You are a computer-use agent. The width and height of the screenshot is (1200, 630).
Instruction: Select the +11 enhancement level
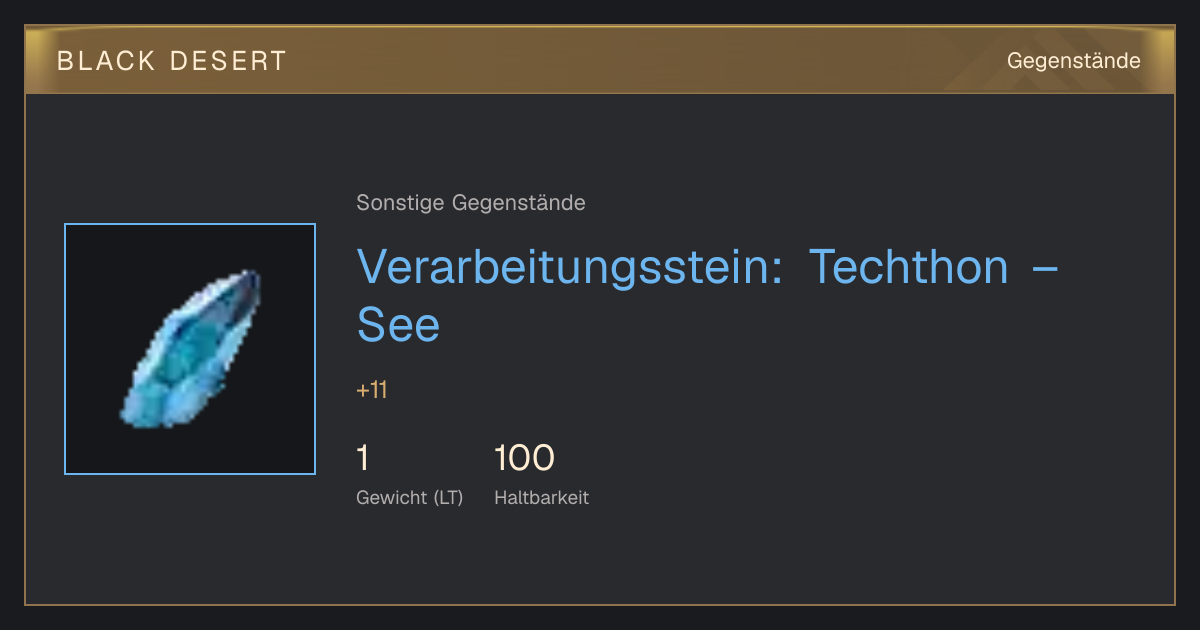tap(372, 390)
